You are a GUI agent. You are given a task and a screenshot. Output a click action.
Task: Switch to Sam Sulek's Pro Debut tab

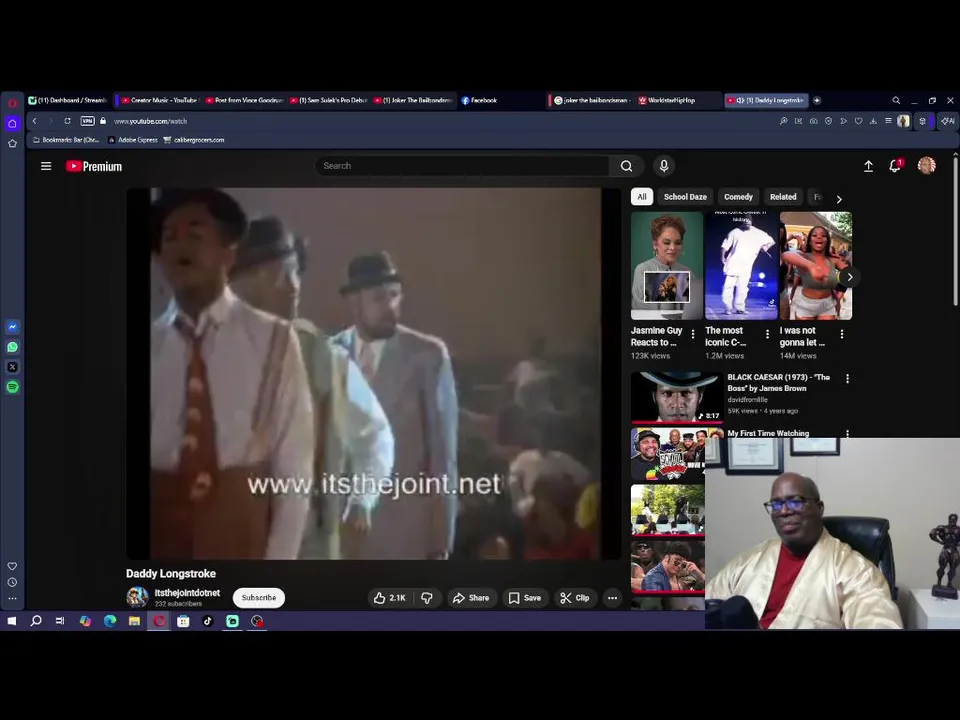pyautogui.click(x=329, y=100)
